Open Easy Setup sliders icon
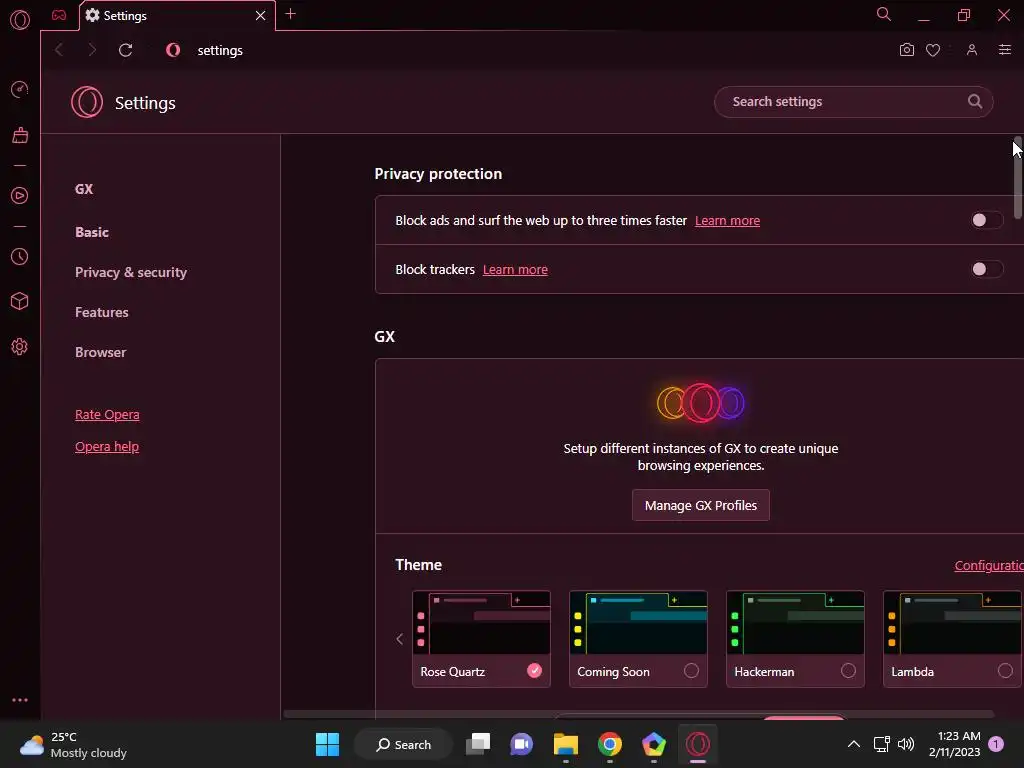The width and height of the screenshot is (1024, 768). [1004, 50]
